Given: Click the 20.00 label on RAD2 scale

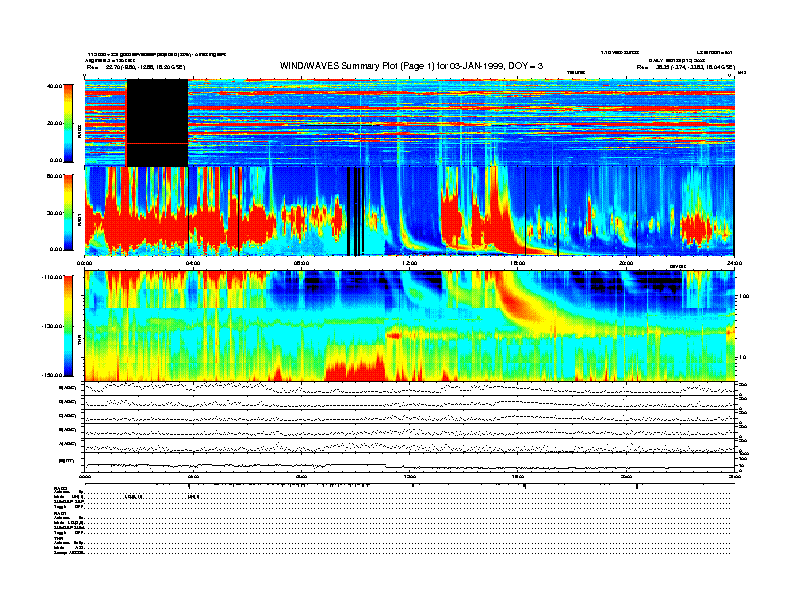Looking at the screenshot, I should pos(55,123).
